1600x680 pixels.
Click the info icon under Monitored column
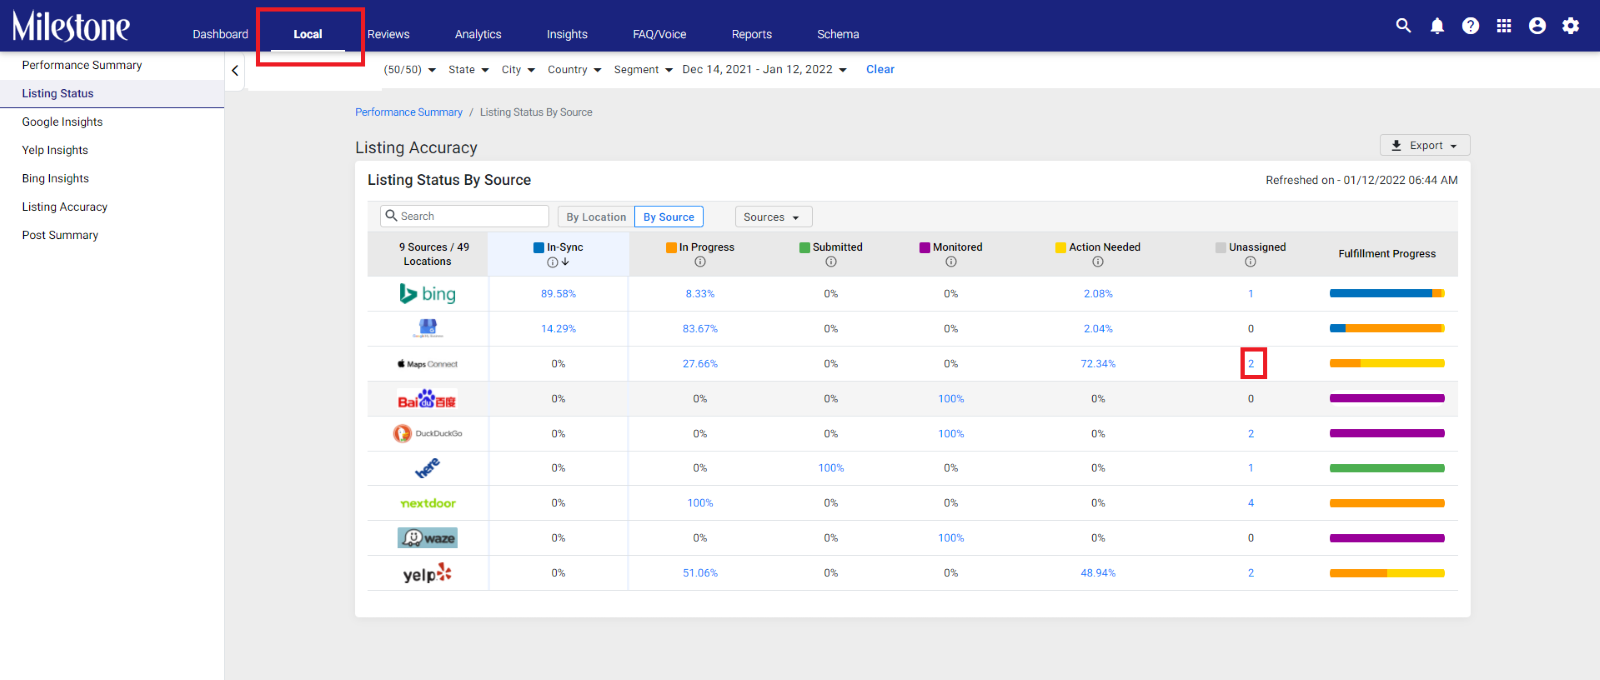click(x=951, y=262)
